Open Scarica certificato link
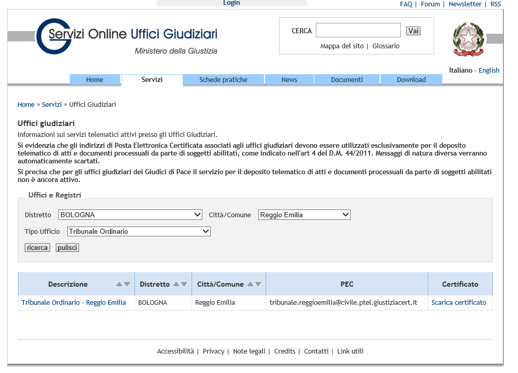The image size is (518, 373). (459, 302)
